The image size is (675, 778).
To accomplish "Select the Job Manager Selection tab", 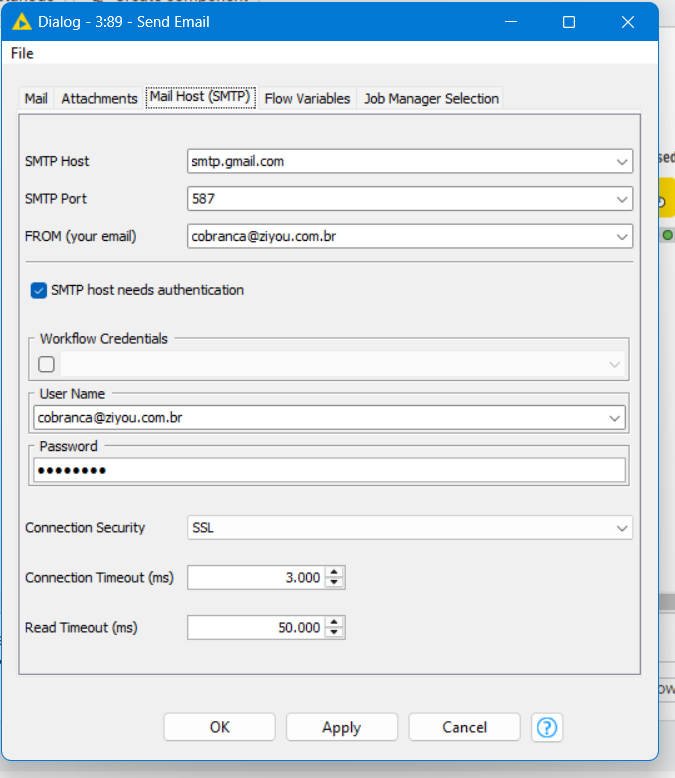I will tap(431, 98).
